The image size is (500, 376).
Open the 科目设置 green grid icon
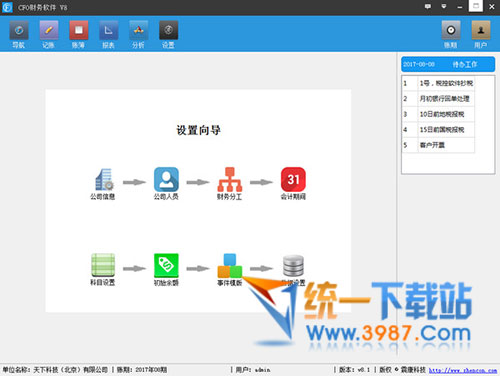[103, 265]
